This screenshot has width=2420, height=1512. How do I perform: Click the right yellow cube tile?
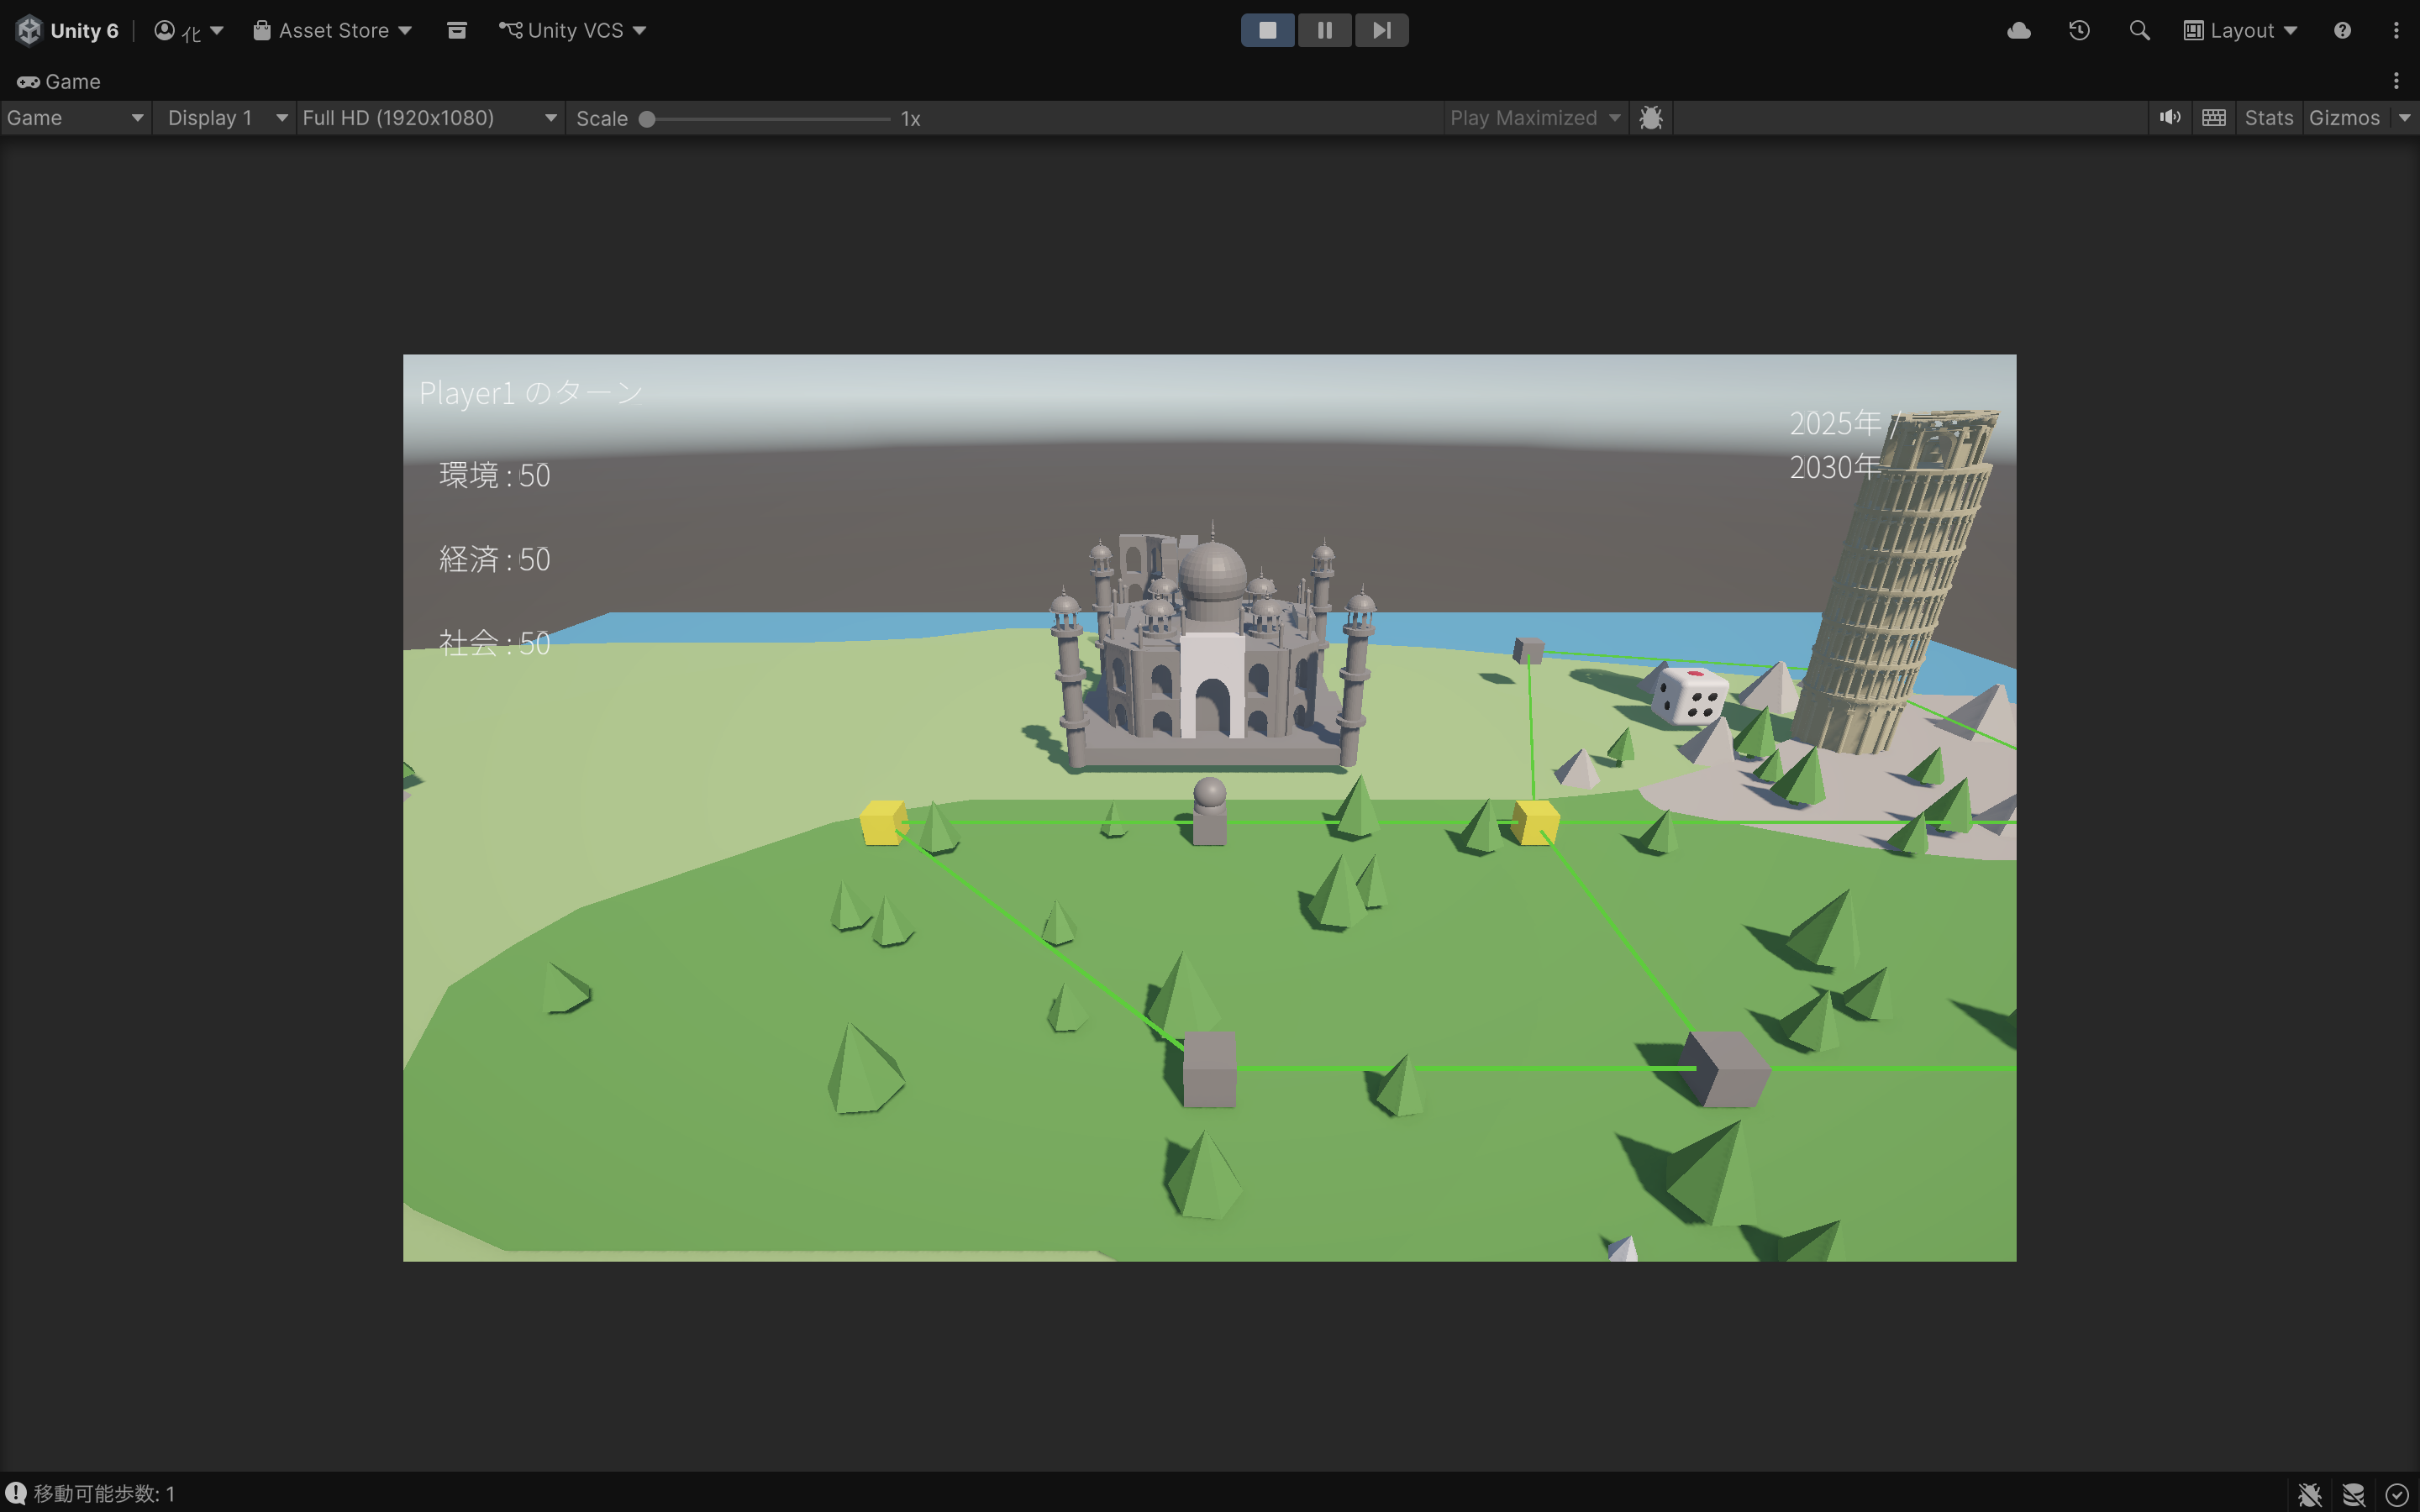(x=1535, y=822)
